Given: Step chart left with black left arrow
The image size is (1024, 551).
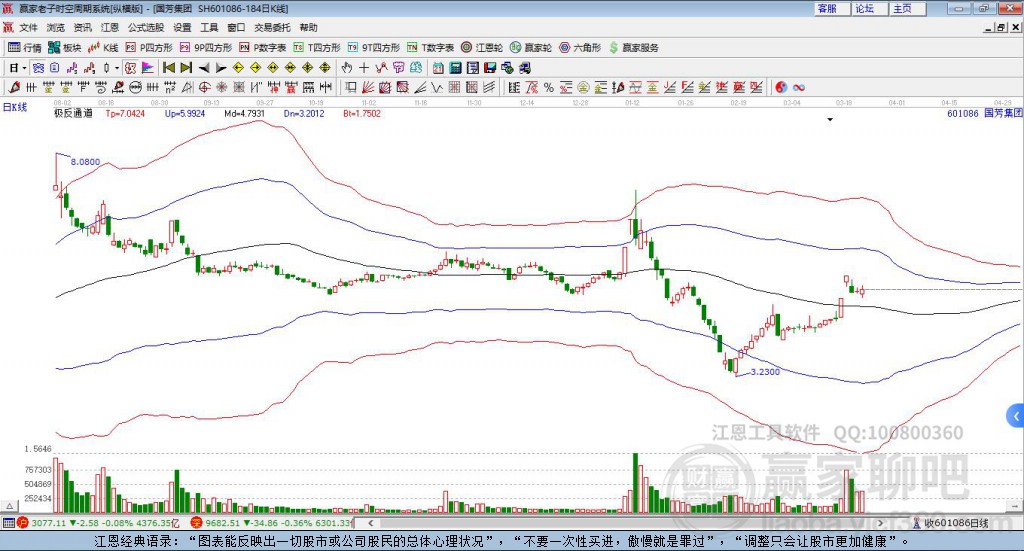Looking at the screenshot, I should pos(204,68).
